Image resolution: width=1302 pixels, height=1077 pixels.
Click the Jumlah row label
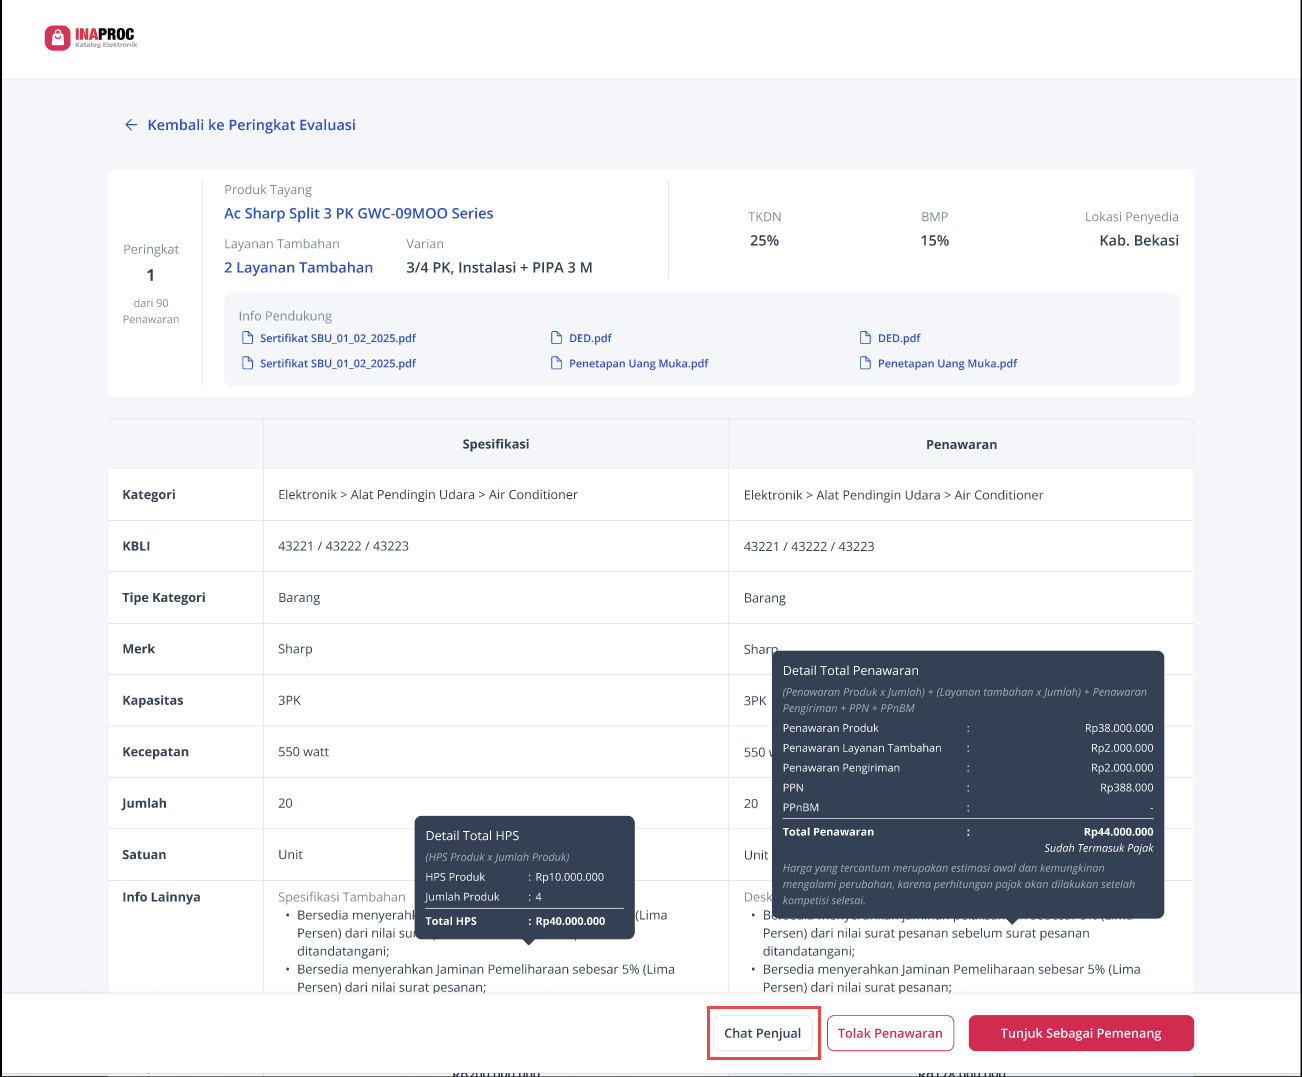144,803
